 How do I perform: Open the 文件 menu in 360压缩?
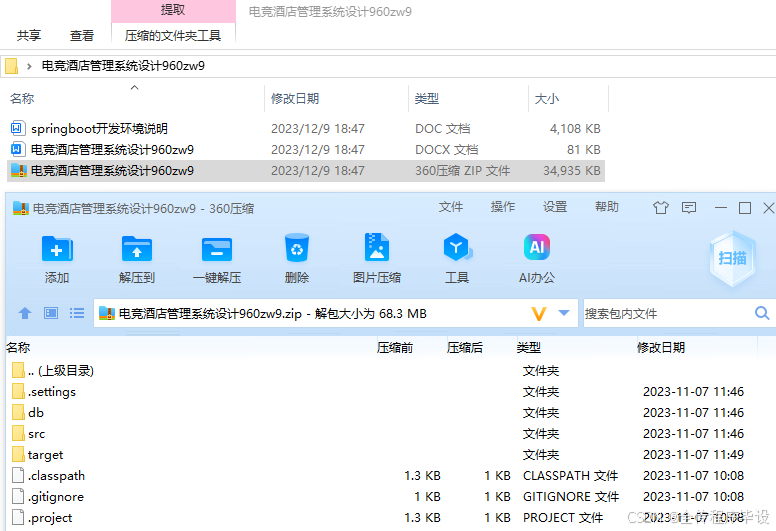pos(451,207)
